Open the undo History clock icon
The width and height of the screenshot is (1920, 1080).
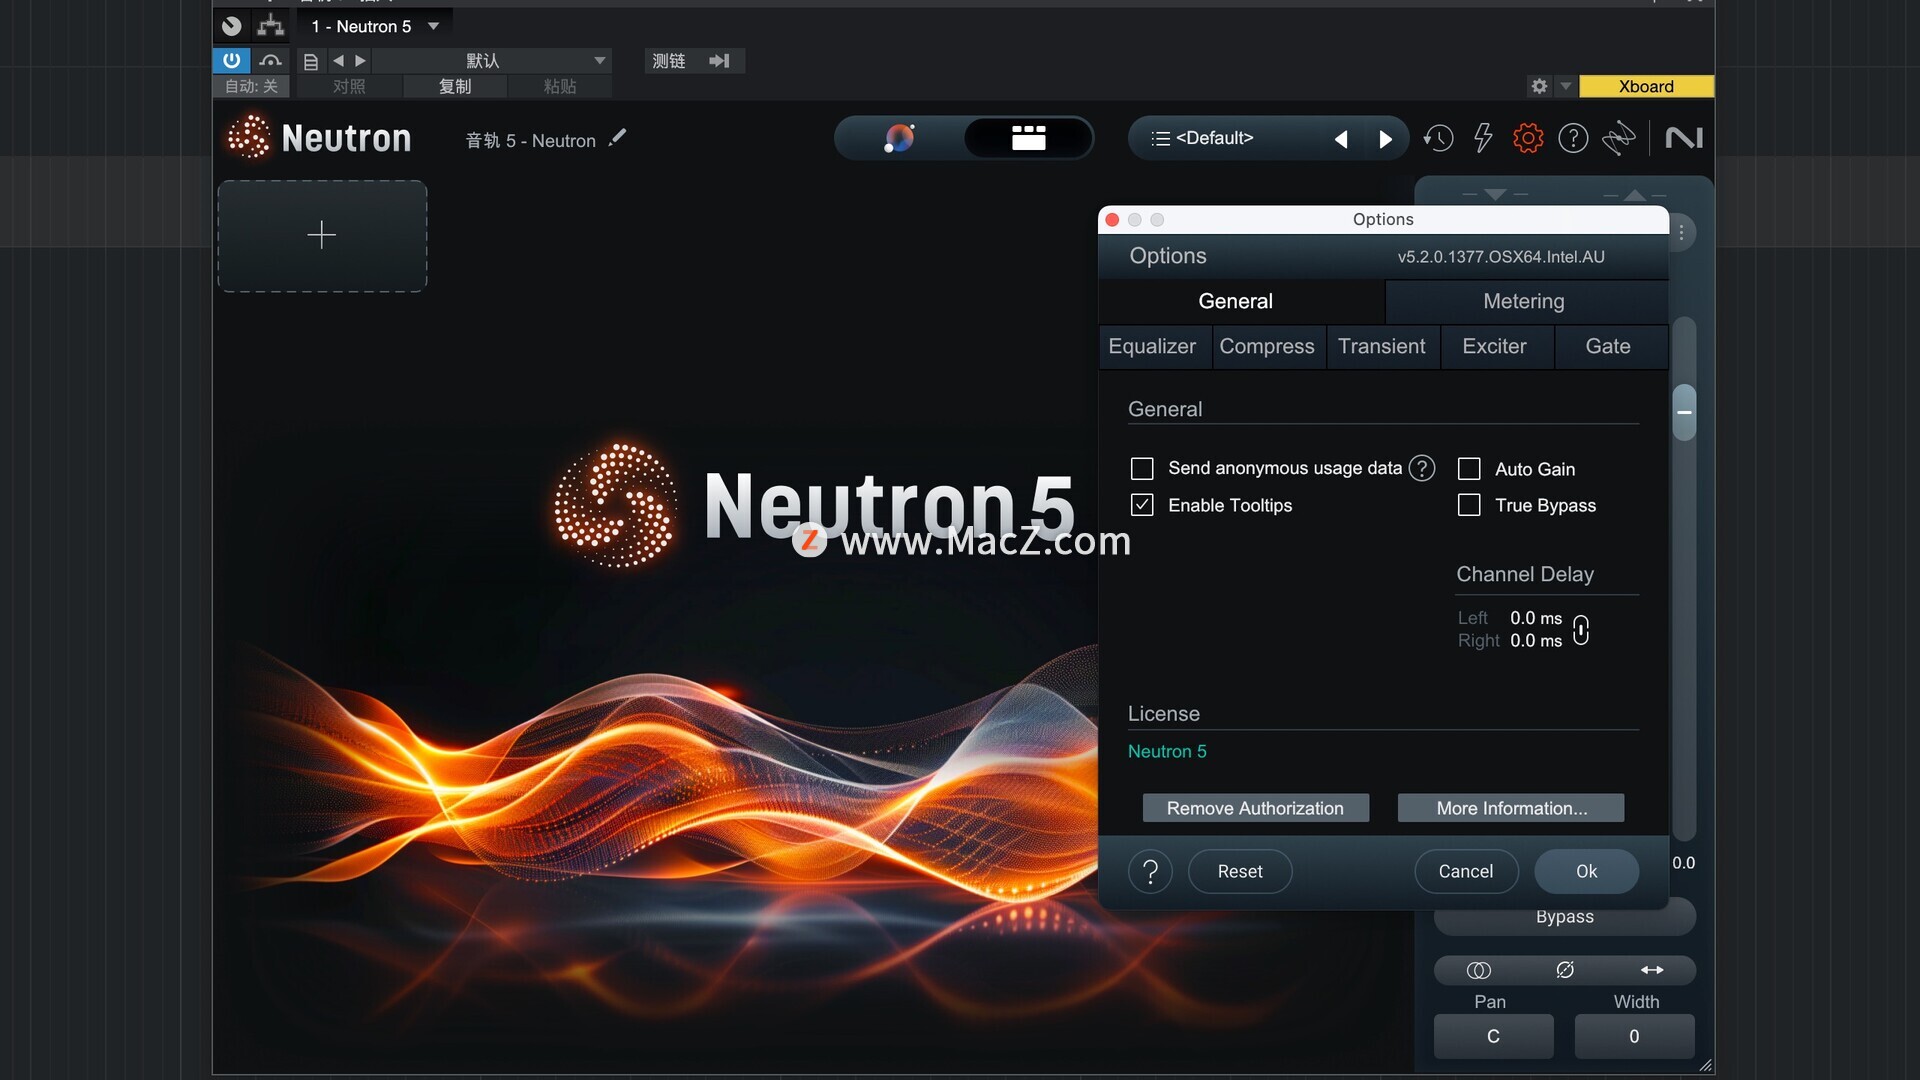pyautogui.click(x=1438, y=138)
